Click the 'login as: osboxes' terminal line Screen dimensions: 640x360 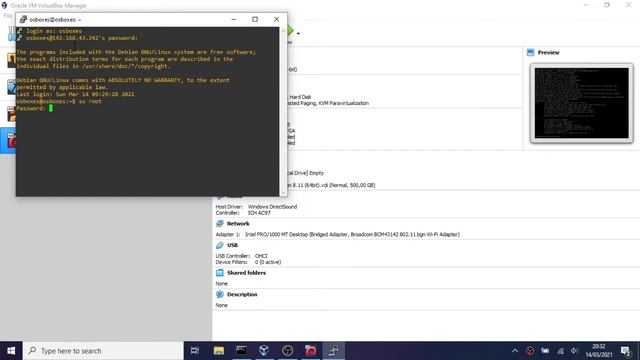click(x=54, y=31)
